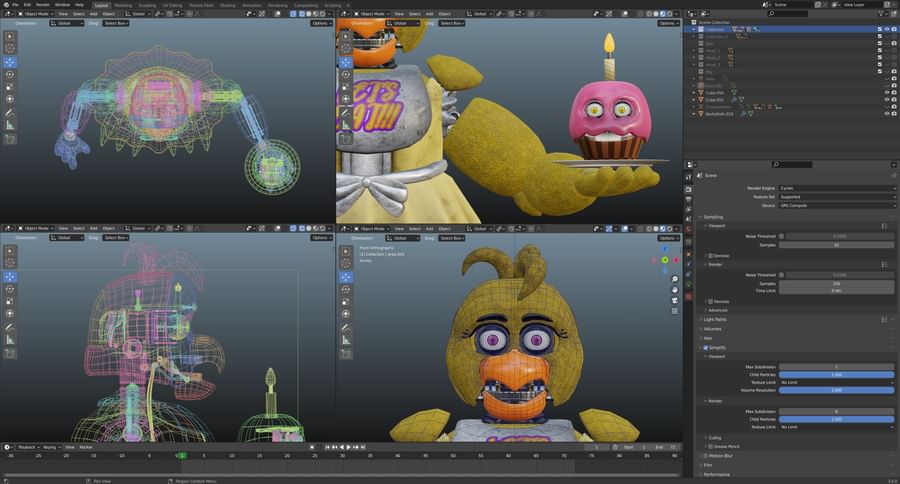Switch to the Shading workspace tab
Screen dimensions: 900x484
pos(228,5)
